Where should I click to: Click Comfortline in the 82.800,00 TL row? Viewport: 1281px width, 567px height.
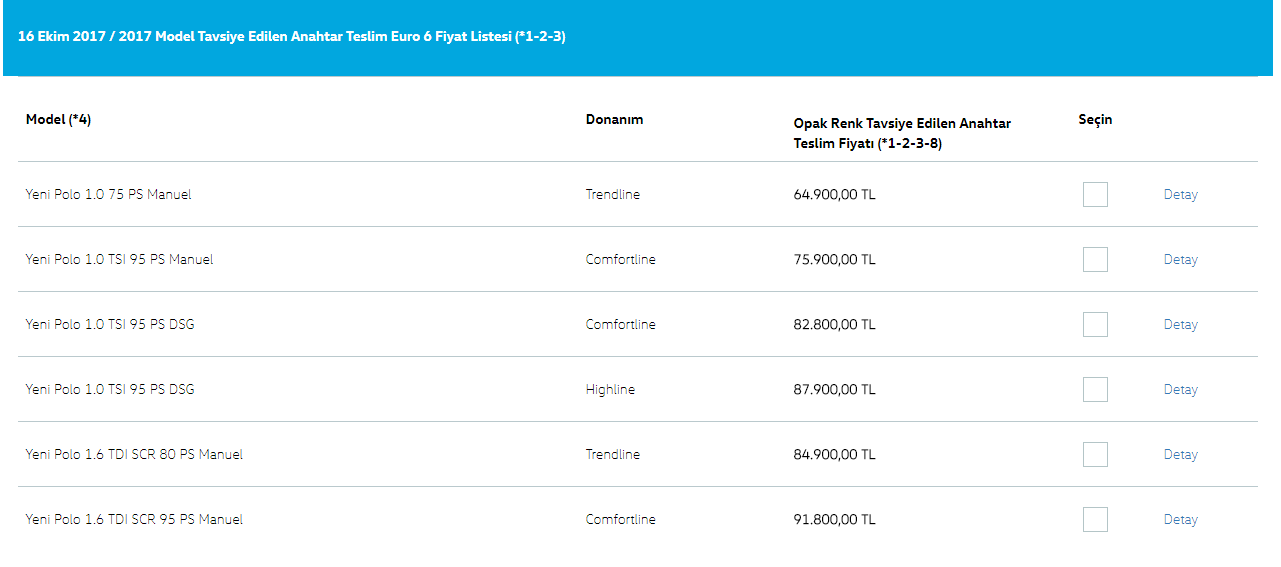[621, 325]
